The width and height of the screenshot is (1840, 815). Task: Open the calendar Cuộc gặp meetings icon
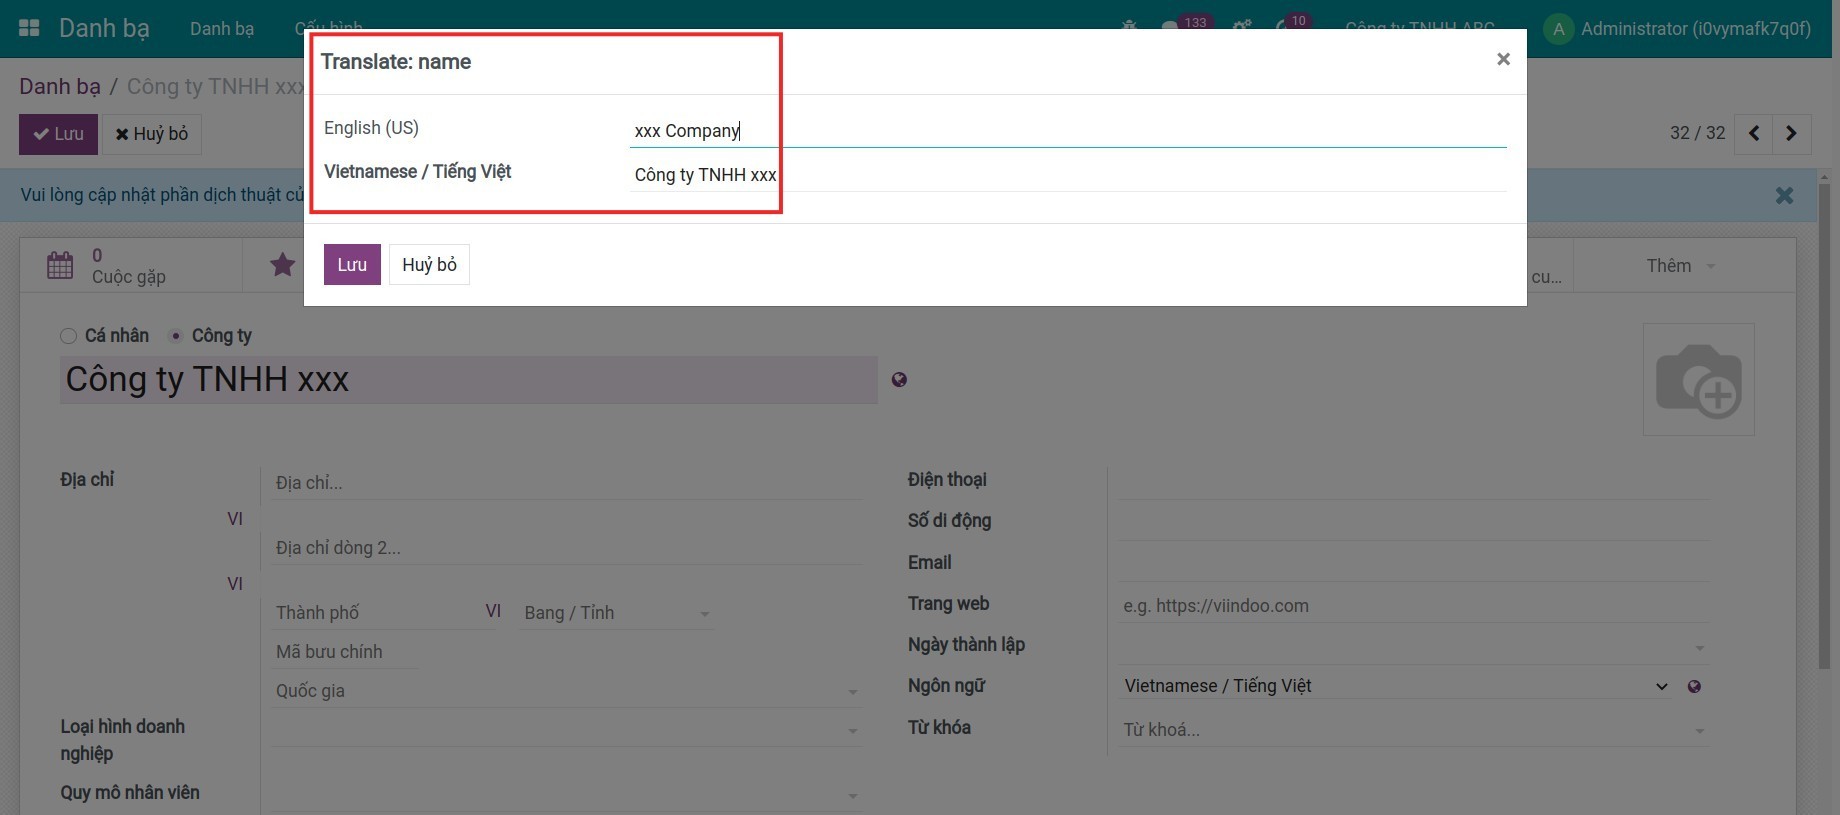click(60, 265)
